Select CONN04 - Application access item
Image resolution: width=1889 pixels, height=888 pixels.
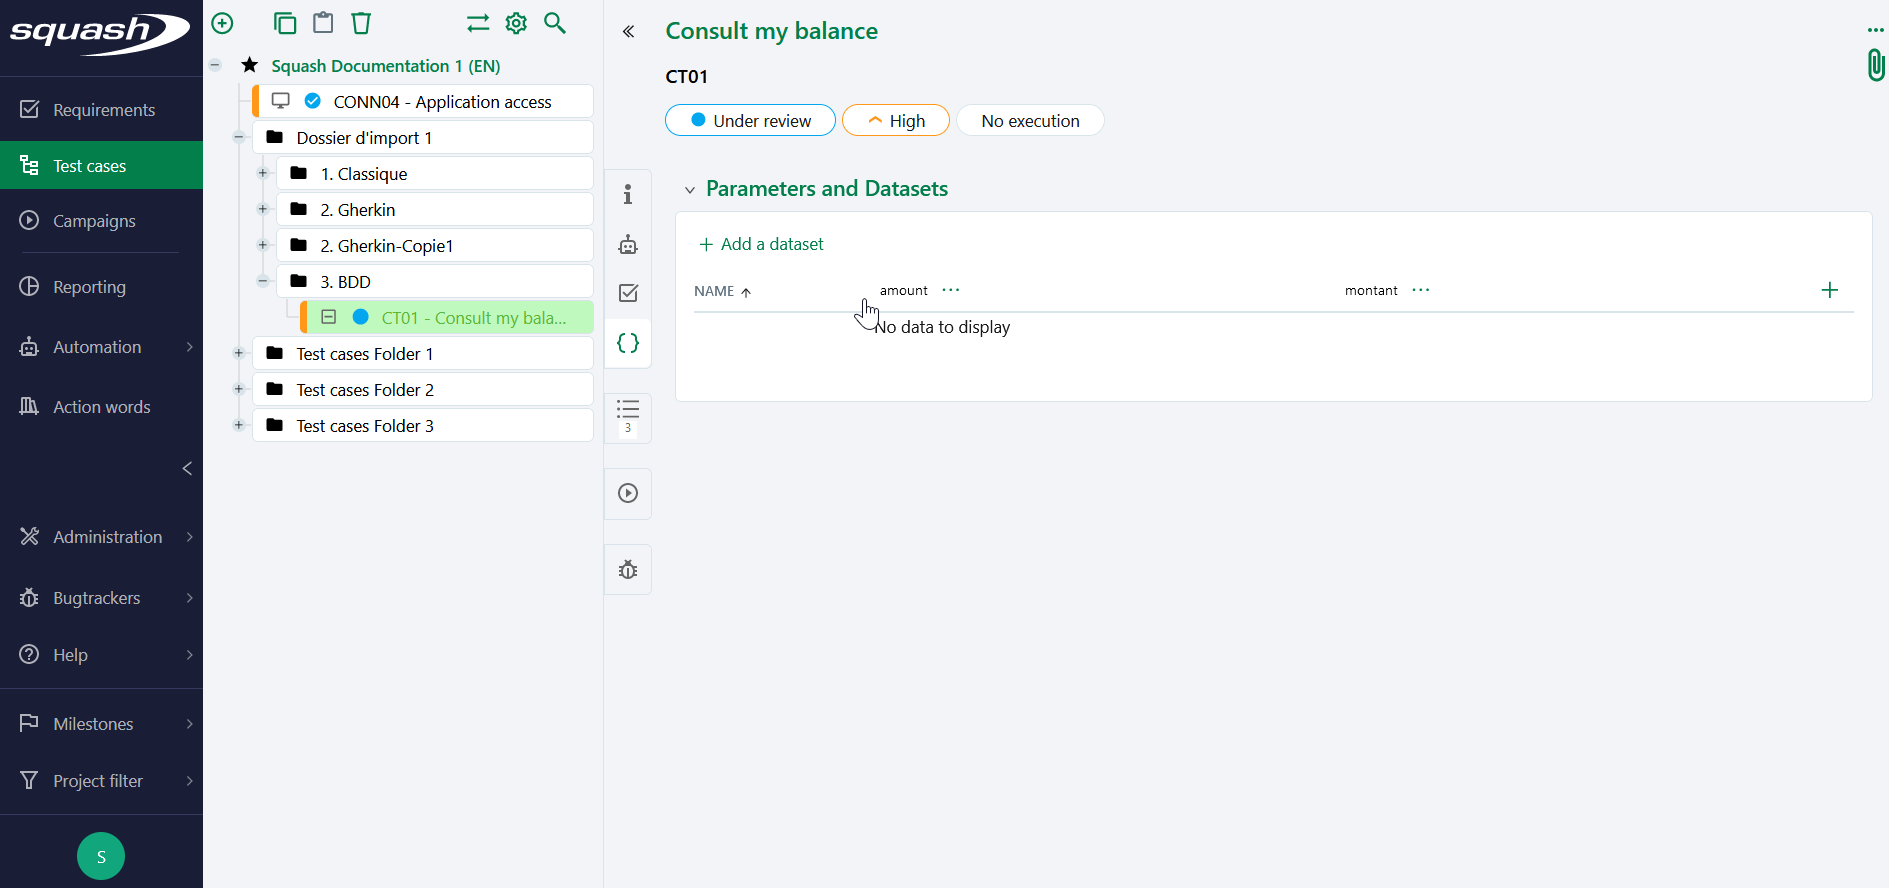click(442, 102)
